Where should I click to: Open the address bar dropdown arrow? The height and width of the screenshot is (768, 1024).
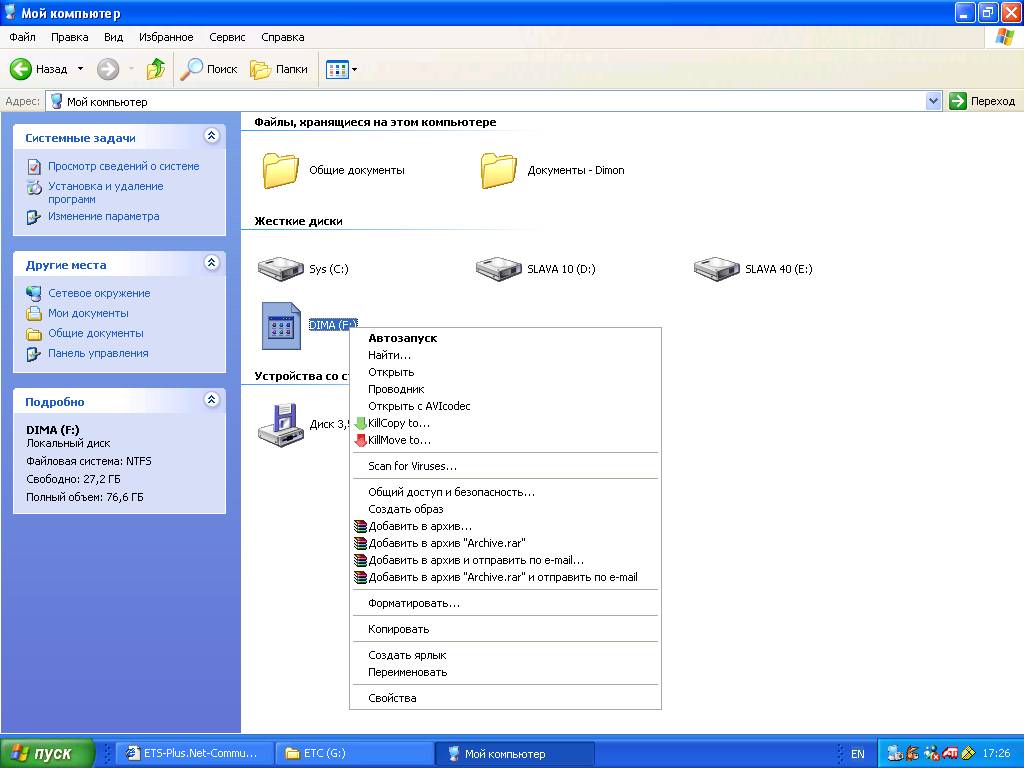click(934, 101)
